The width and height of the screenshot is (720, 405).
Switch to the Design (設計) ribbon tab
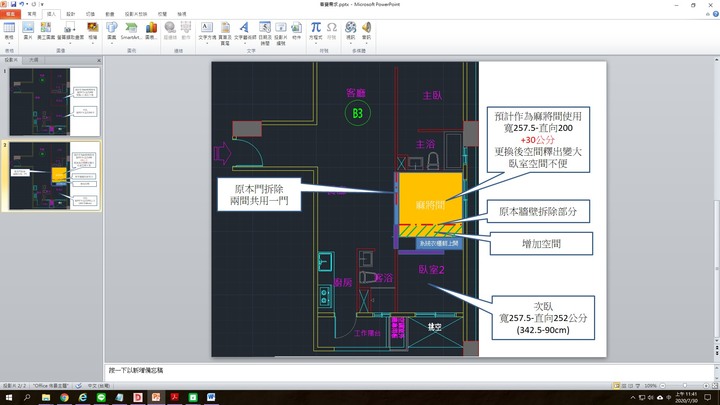pos(70,14)
